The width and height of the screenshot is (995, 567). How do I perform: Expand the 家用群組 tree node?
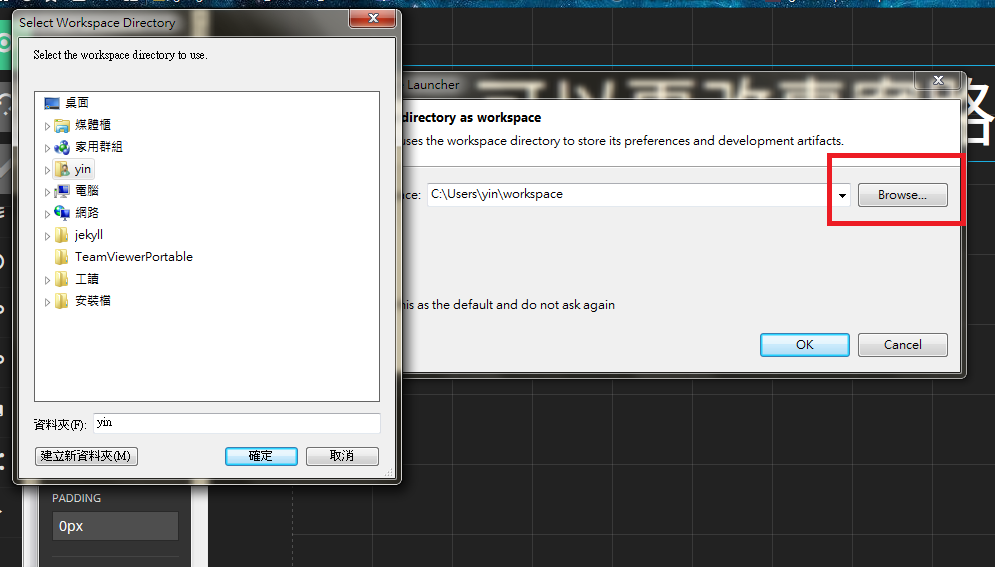click(x=47, y=148)
